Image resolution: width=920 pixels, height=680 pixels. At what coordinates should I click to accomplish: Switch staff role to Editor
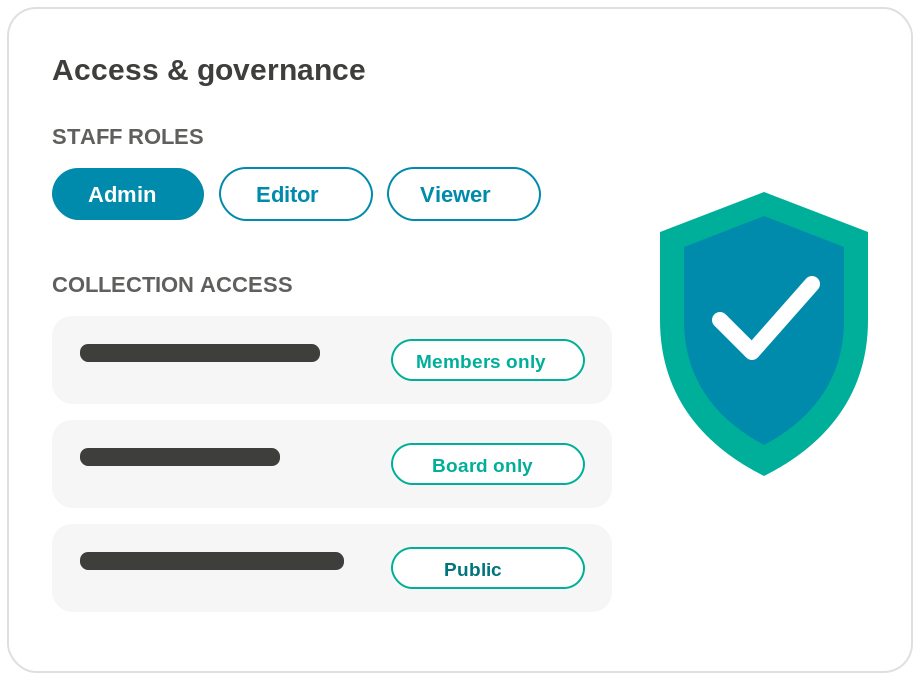point(296,194)
